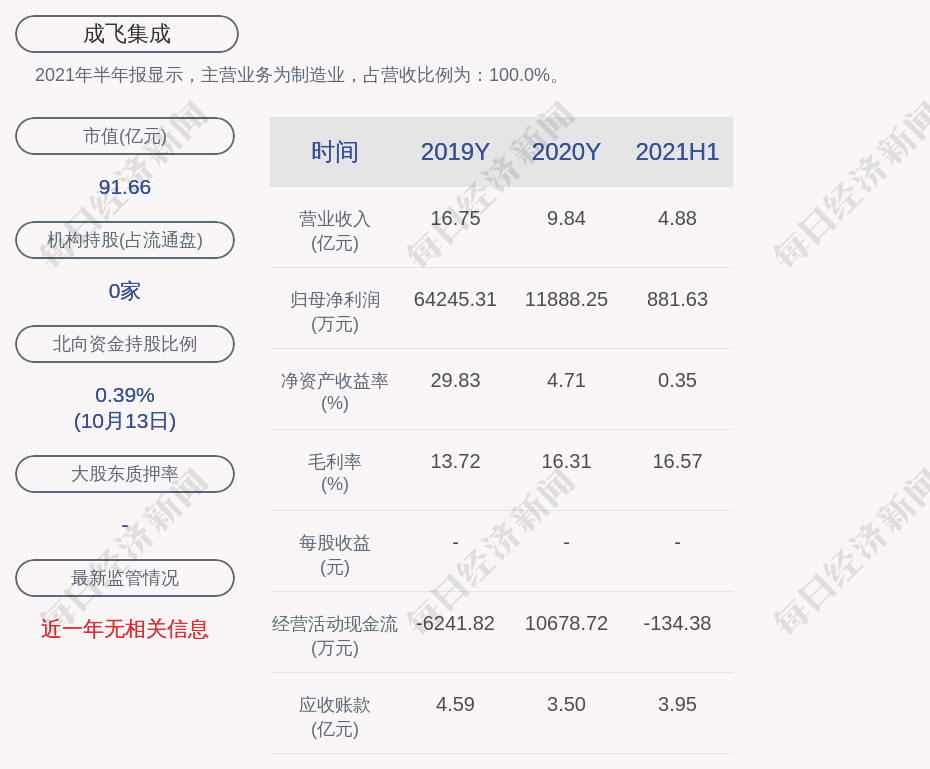Image resolution: width=930 pixels, height=769 pixels.
Task: Select cash flow value -134.38
Action: (677, 623)
